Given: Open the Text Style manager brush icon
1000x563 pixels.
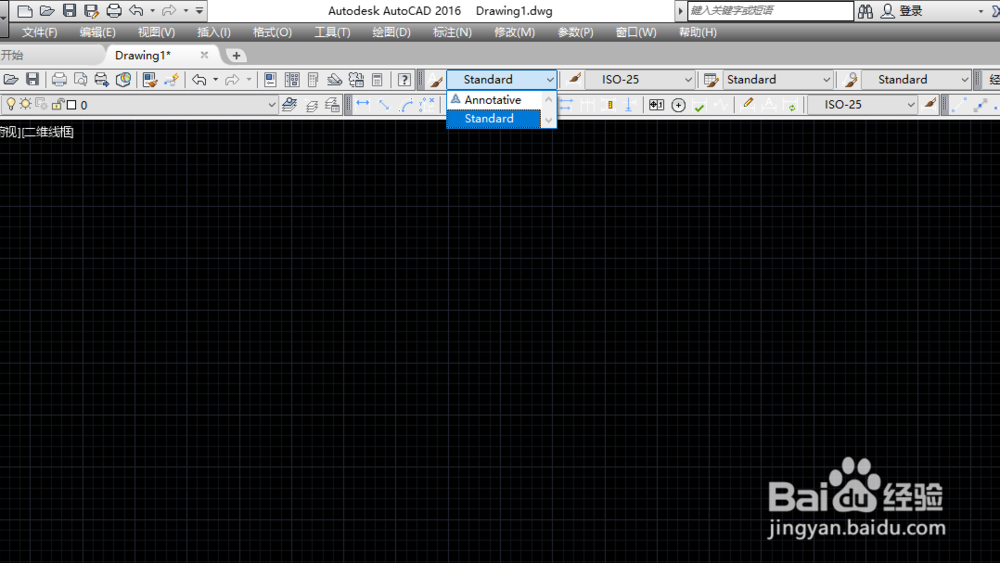Looking at the screenshot, I should click(x=436, y=80).
